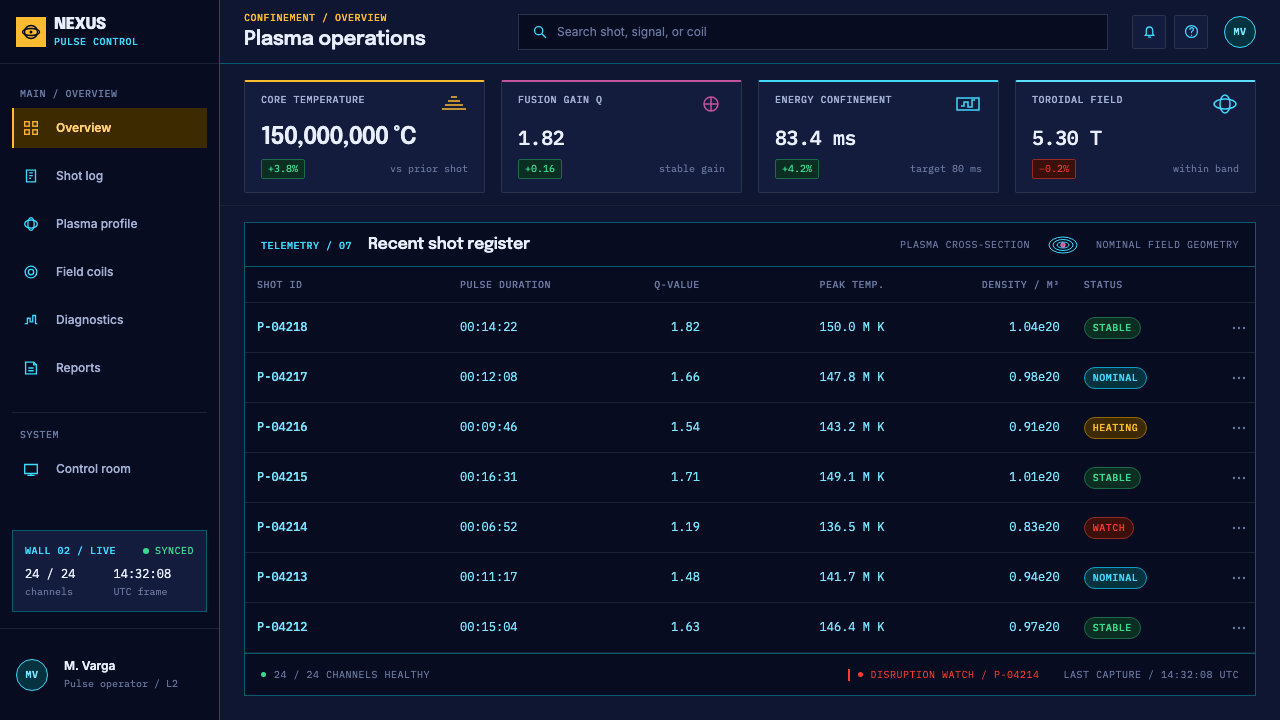Open row menu for P-04214

(1239, 528)
